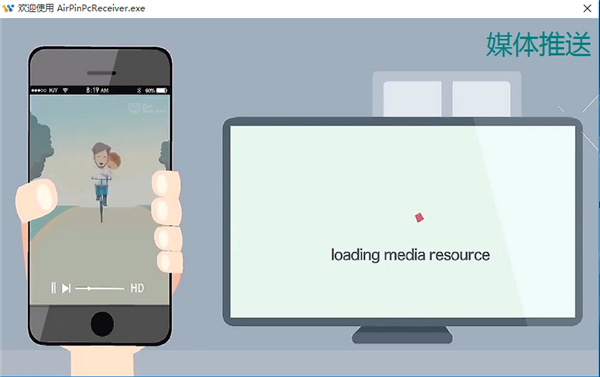Click the phone's earpiece speaker slot
This screenshot has height=377, width=600.
click(101, 73)
